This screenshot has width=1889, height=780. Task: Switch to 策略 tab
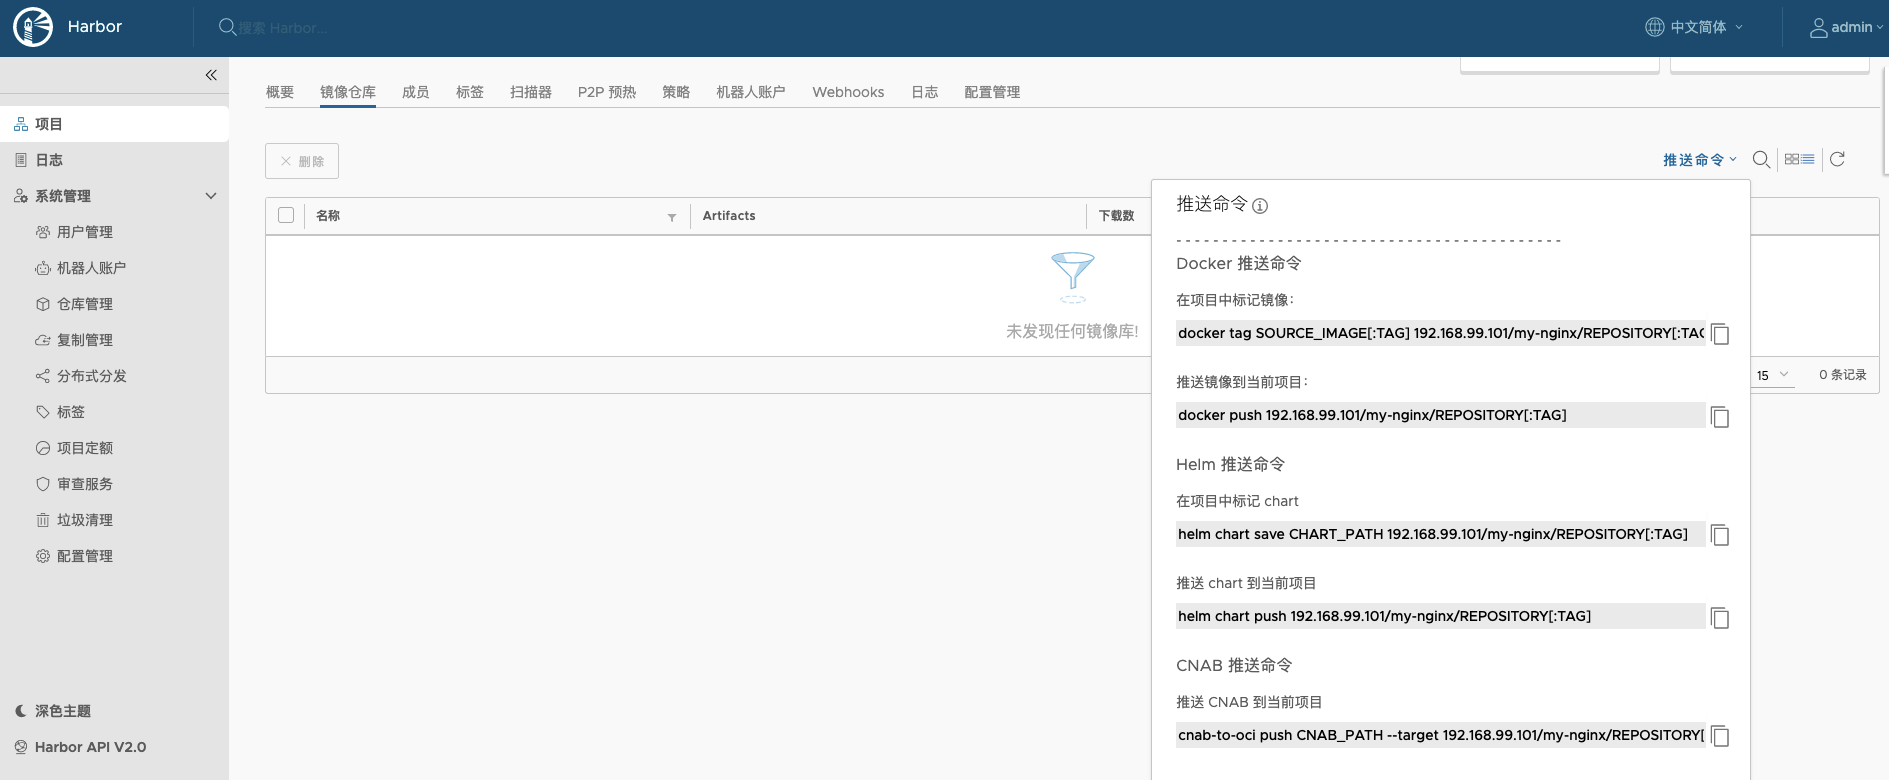click(x=676, y=92)
